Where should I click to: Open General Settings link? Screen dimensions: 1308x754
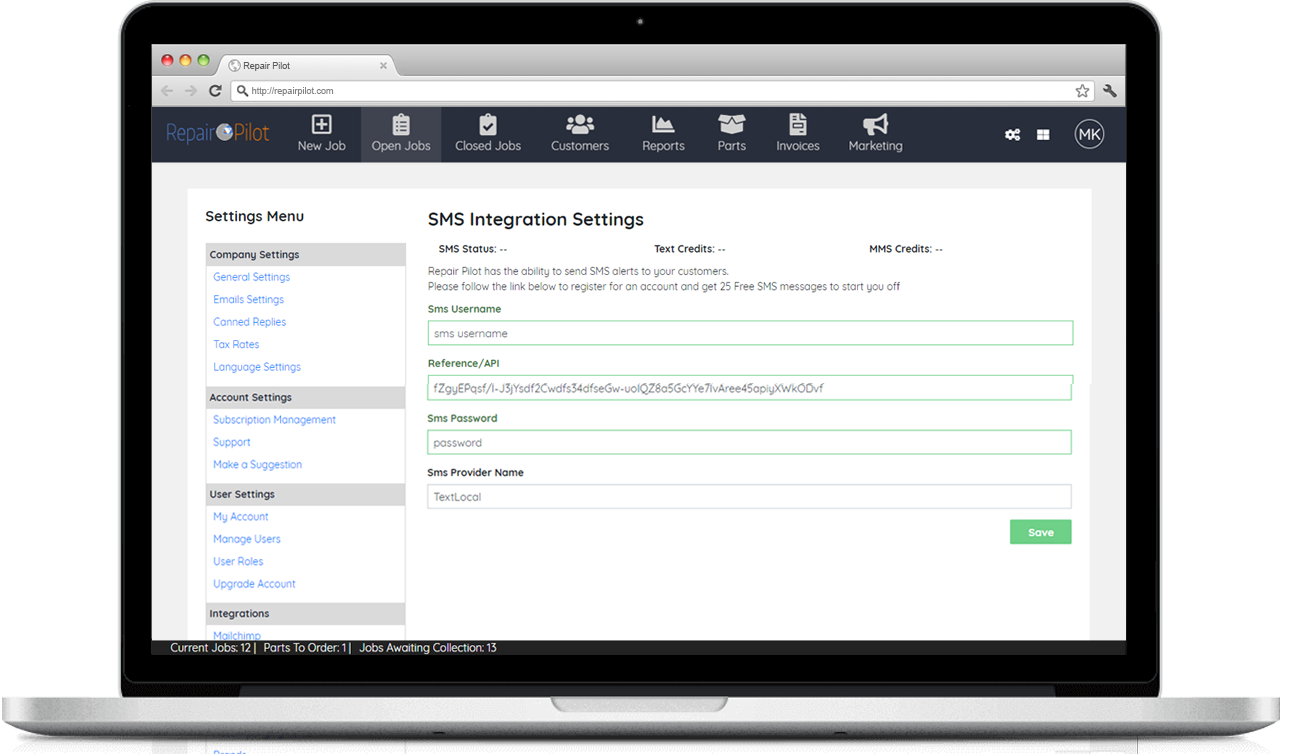click(x=251, y=277)
